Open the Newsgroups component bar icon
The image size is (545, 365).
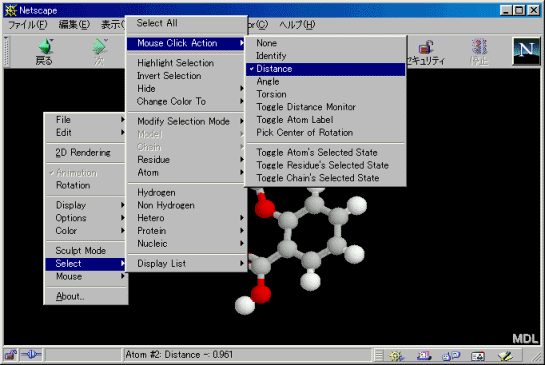coord(451,356)
